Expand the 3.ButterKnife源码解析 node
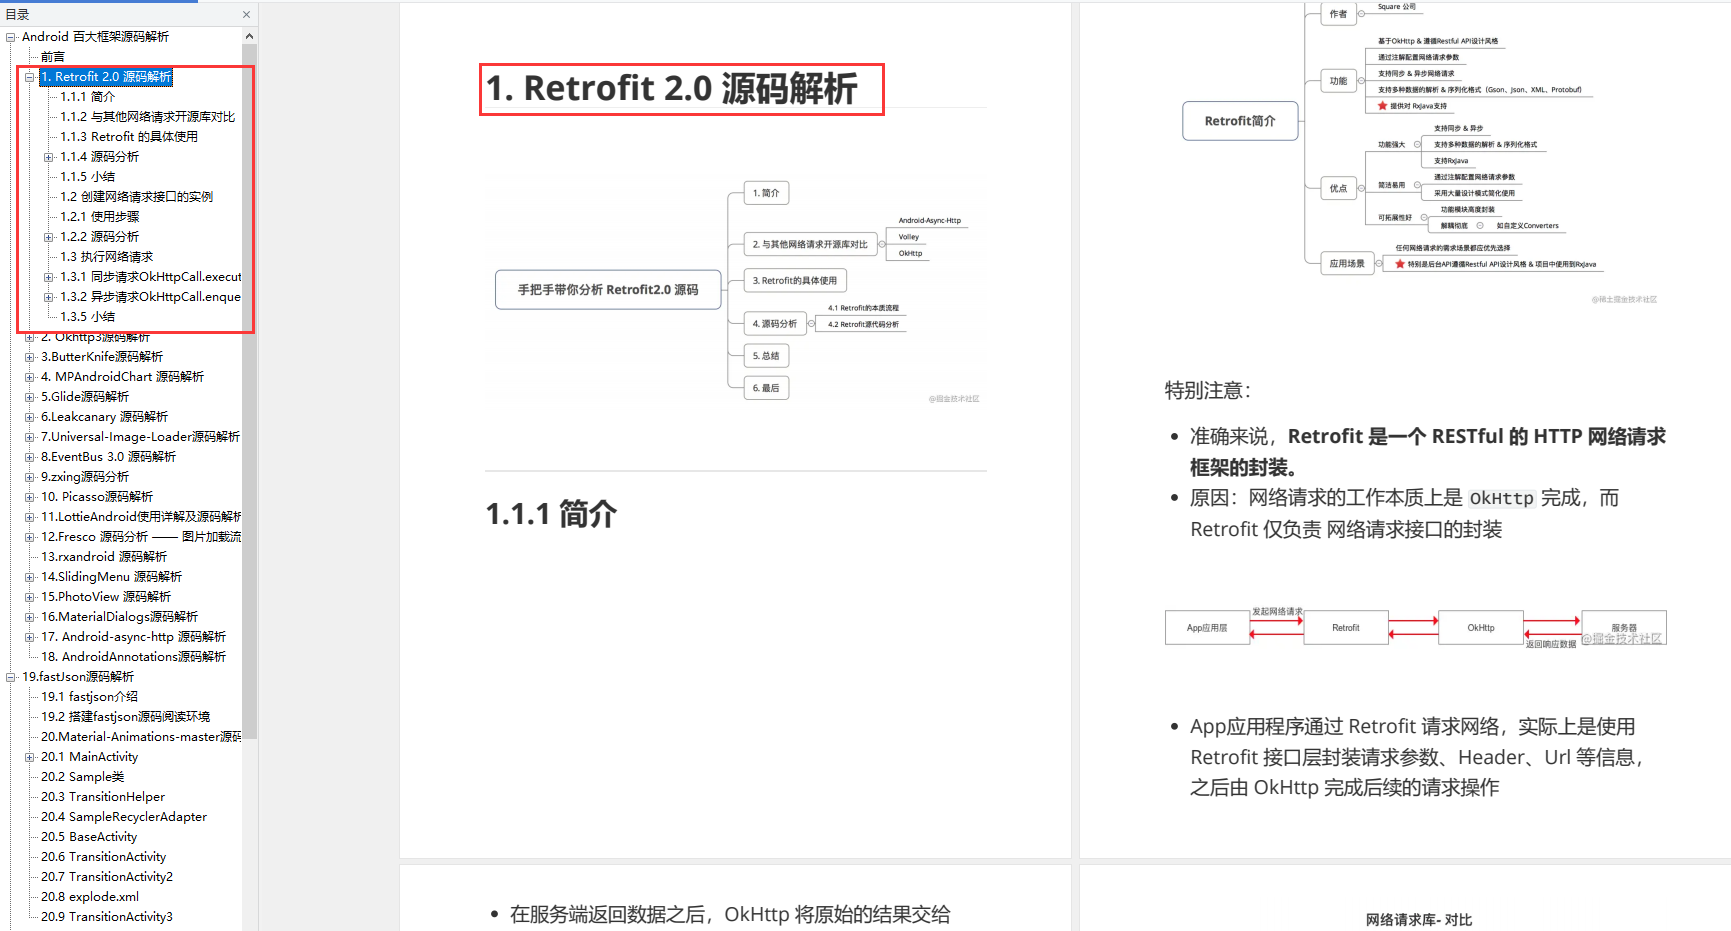1731x931 pixels. coord(30,357)
